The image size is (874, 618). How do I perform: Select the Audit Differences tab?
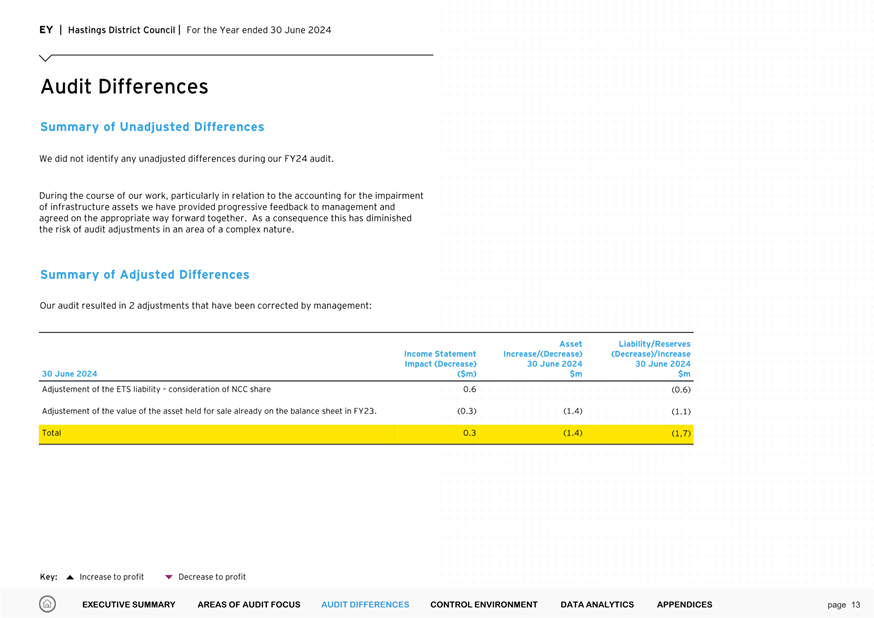point(365,605)
